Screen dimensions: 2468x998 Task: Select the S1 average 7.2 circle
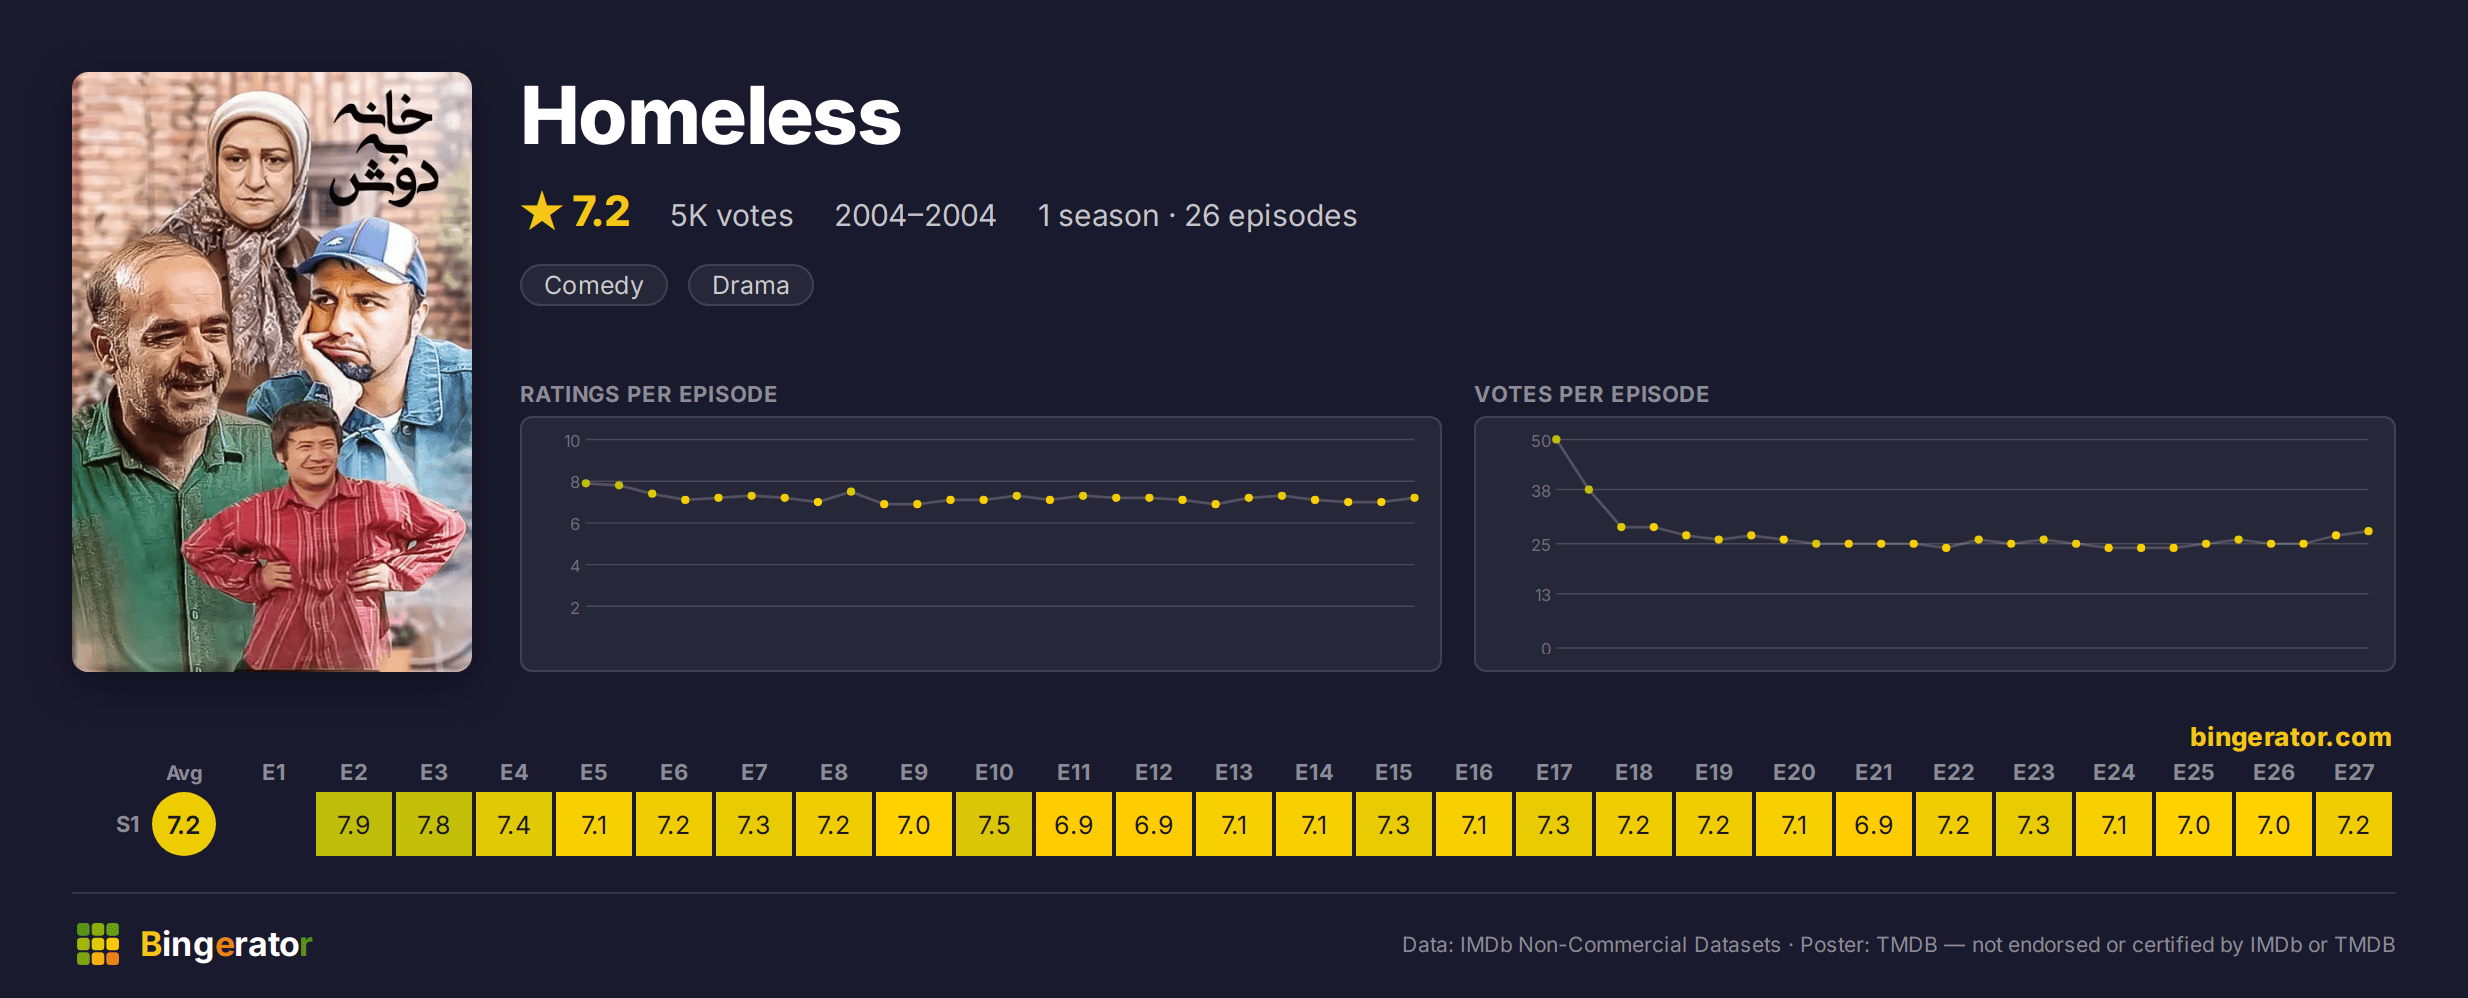click(x=184, y=824)
